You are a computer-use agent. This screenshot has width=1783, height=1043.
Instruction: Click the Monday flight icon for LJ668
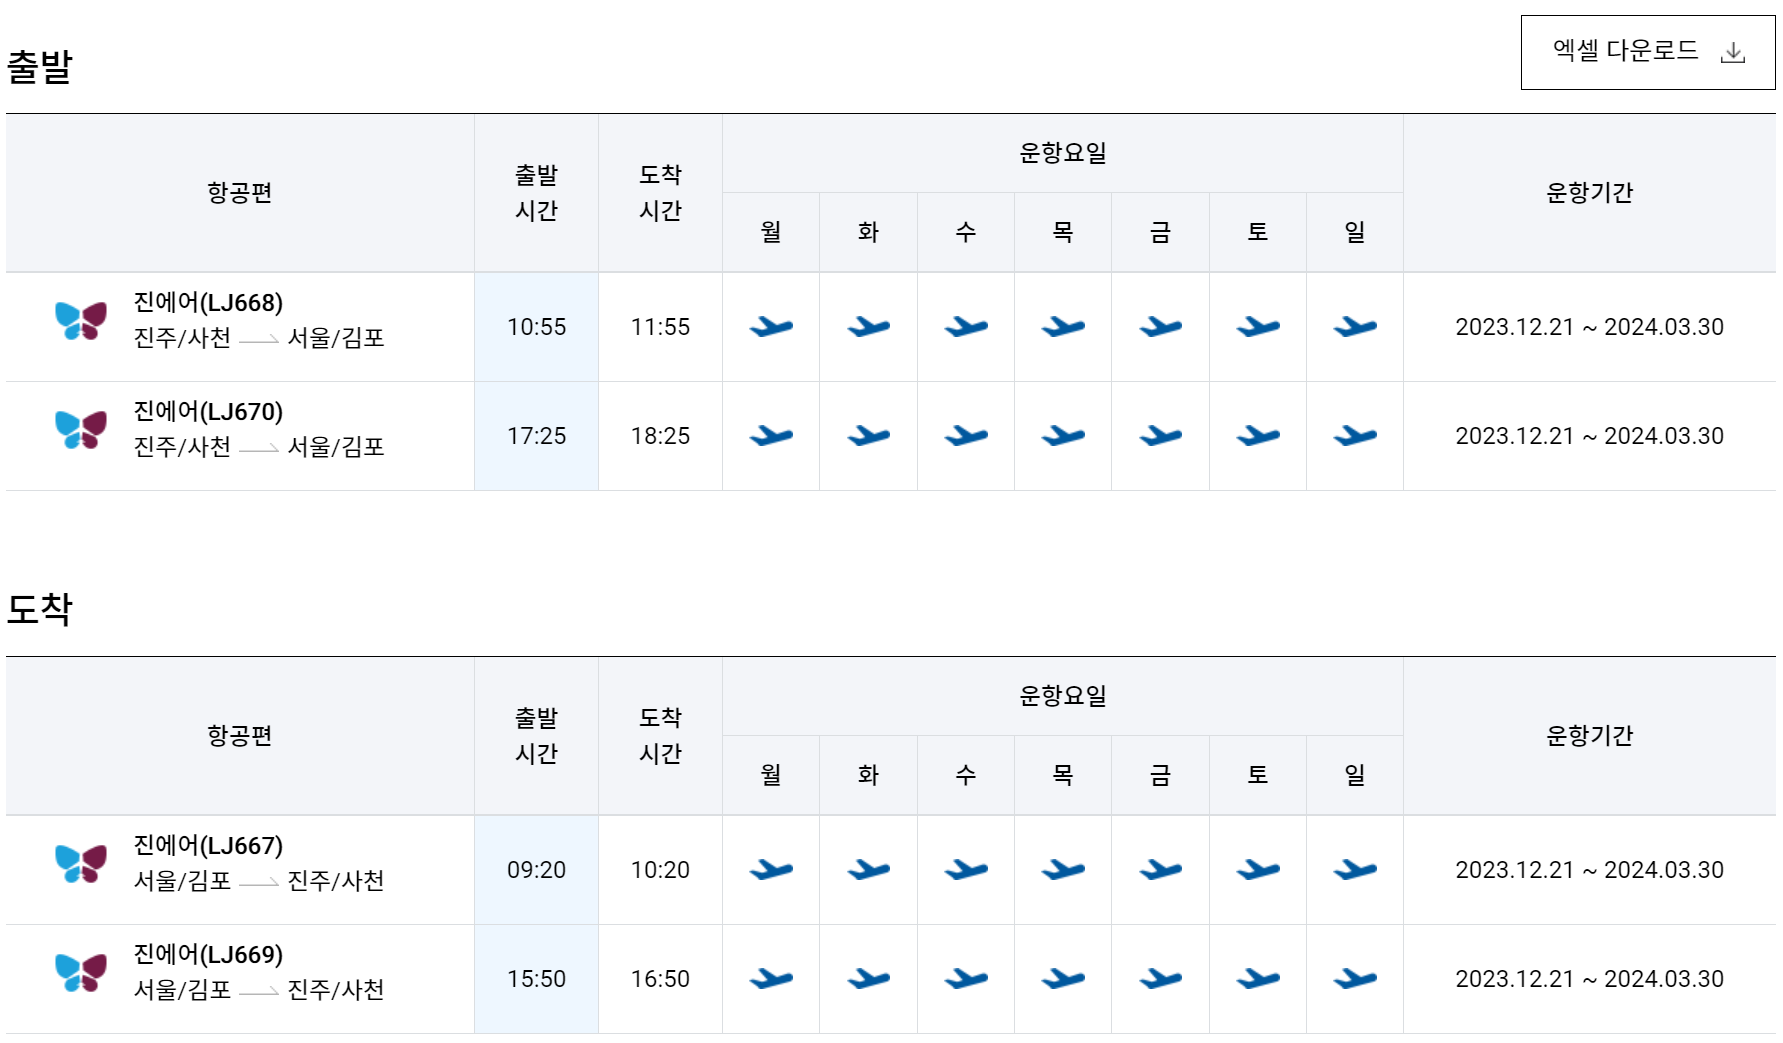click(771, 326)
